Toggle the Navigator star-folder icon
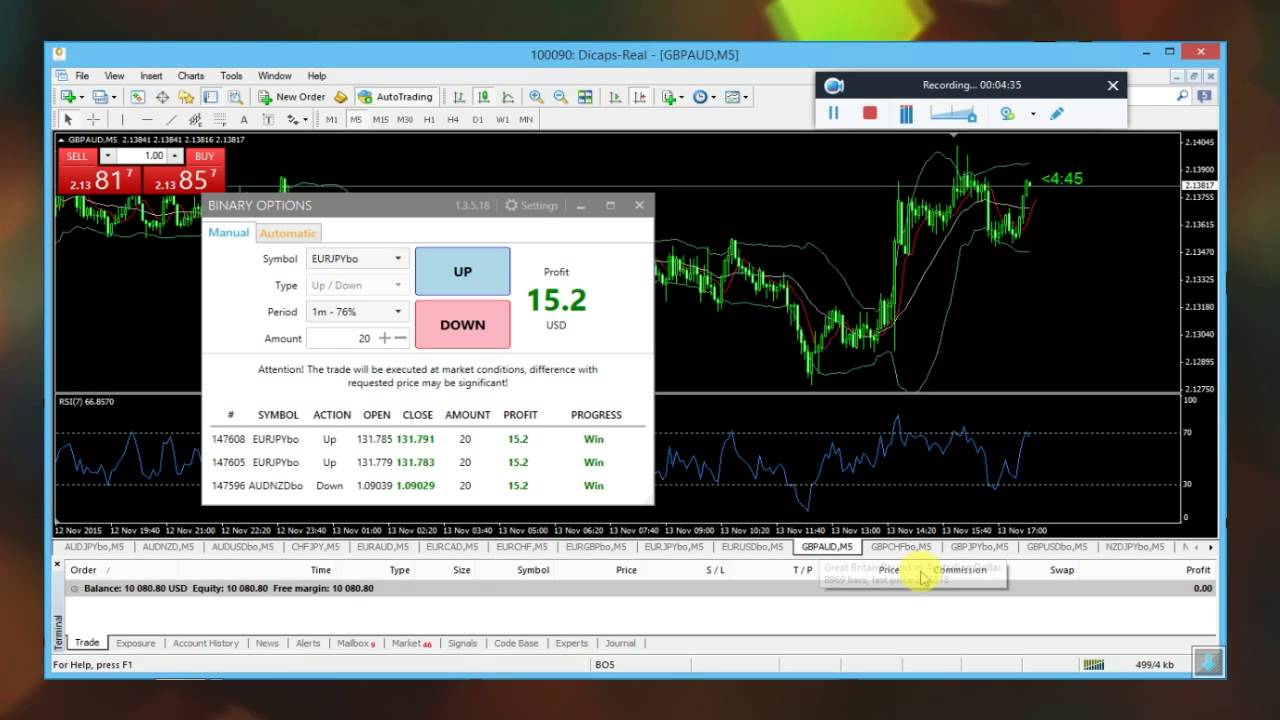1280x720 pixels. (186, 97)
